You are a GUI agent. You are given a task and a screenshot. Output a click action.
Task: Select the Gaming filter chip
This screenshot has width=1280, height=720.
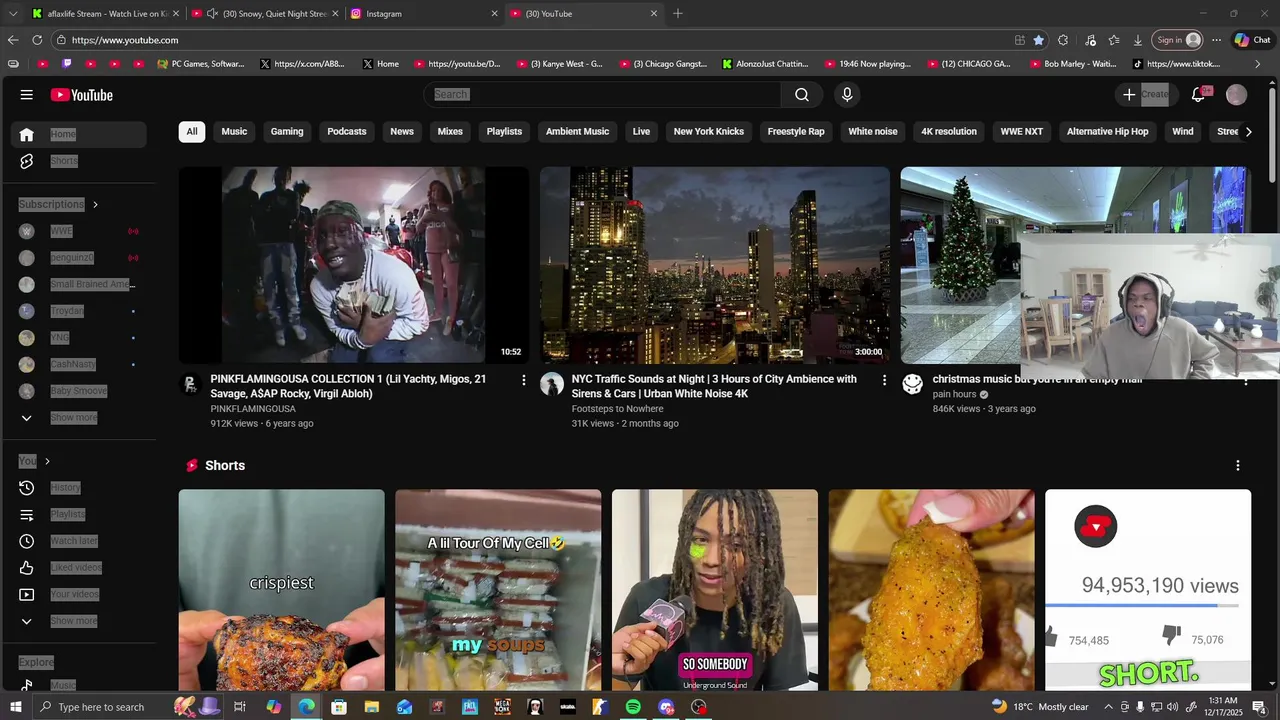[287, 131]
